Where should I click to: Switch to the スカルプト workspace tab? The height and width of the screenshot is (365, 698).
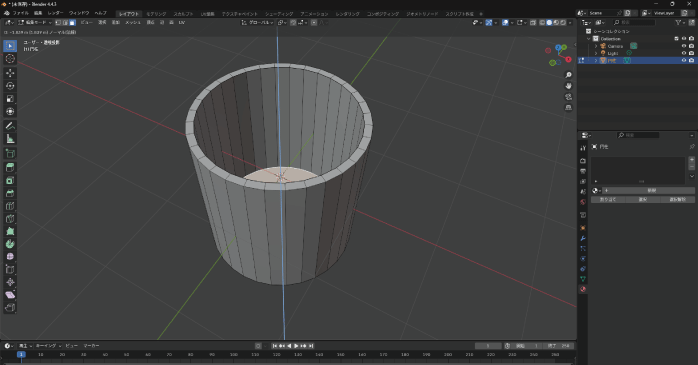tap(183, 14)
